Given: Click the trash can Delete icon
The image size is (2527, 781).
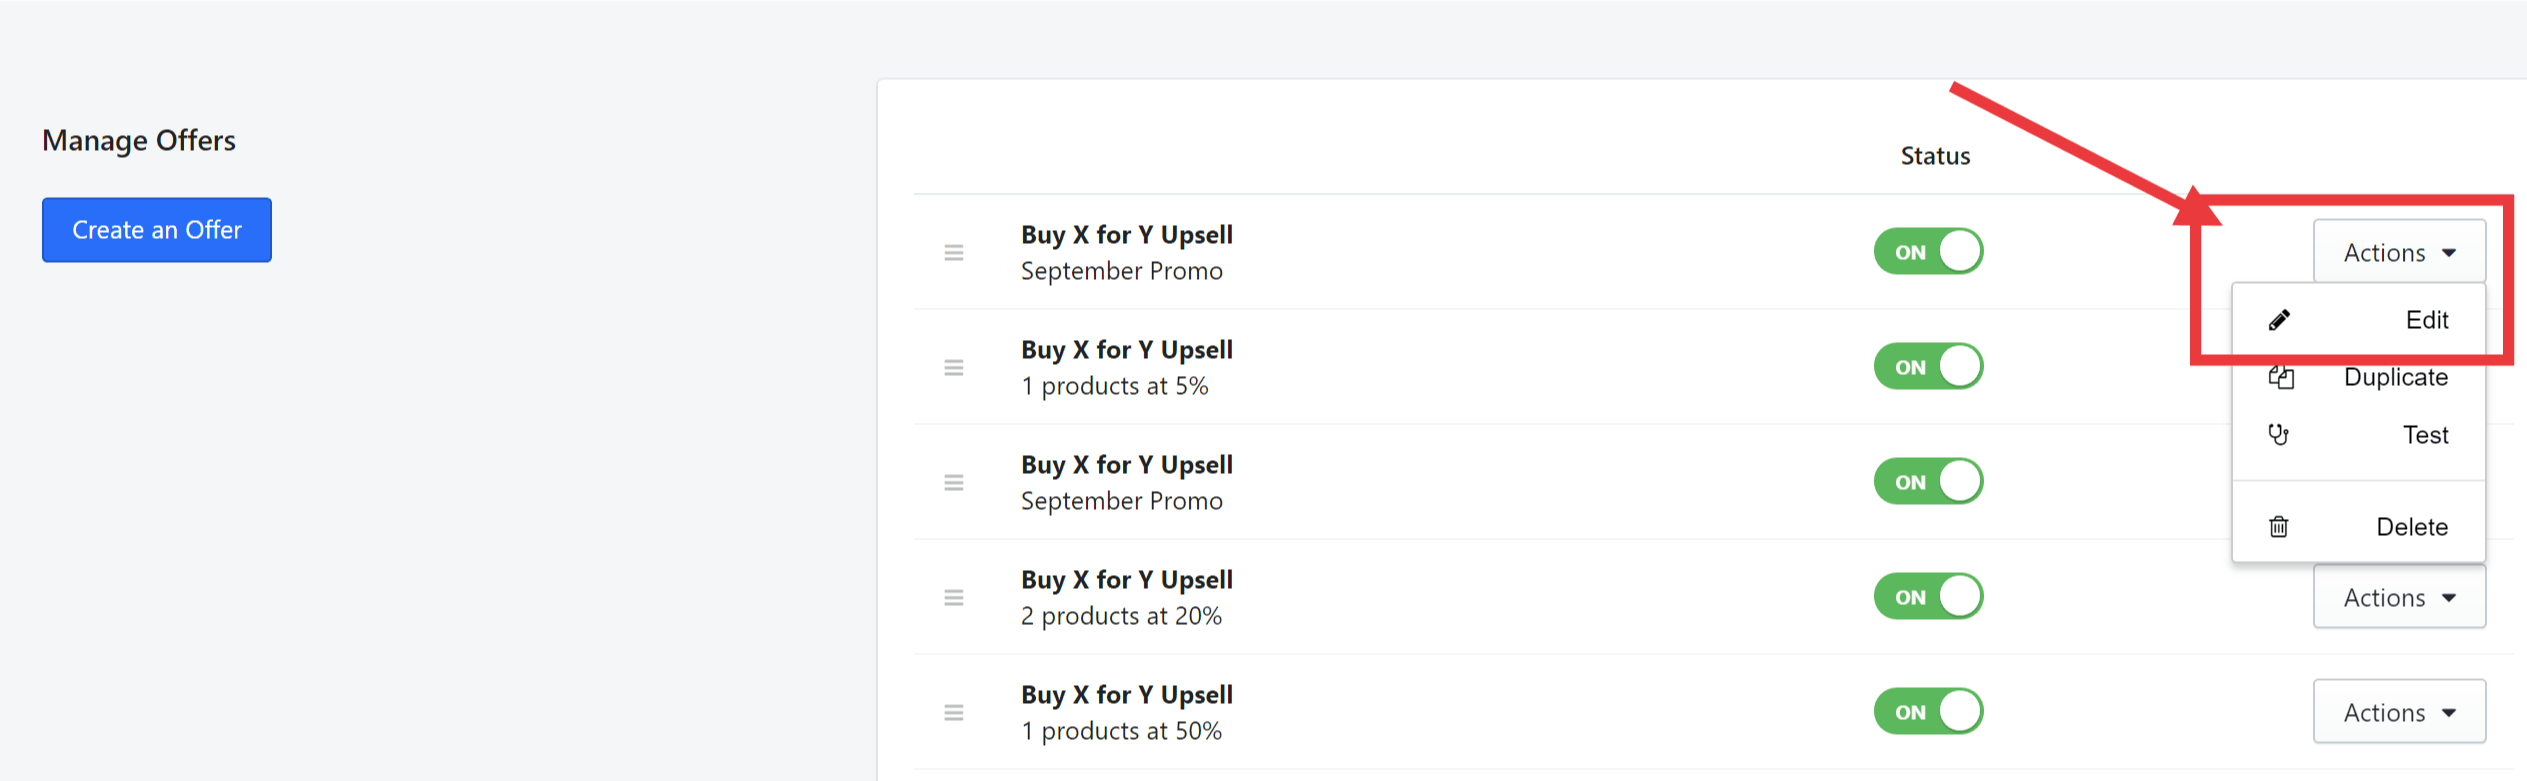Looking at the screenshot, I should click(2279, 527).
